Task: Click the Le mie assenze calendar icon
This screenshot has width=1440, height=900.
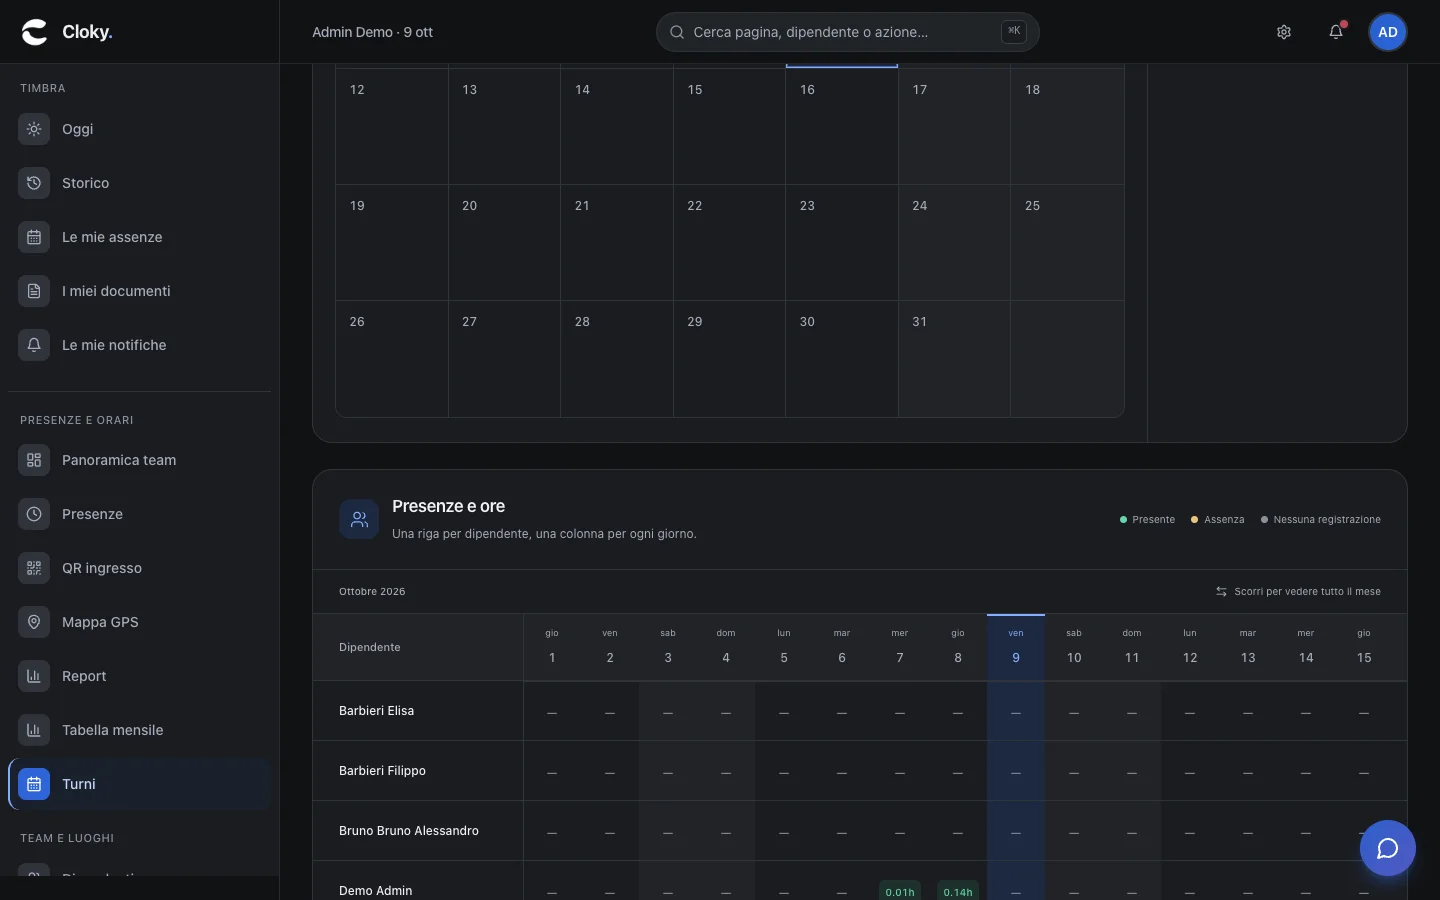Action: pyautogui.click(x=34, y=237)
